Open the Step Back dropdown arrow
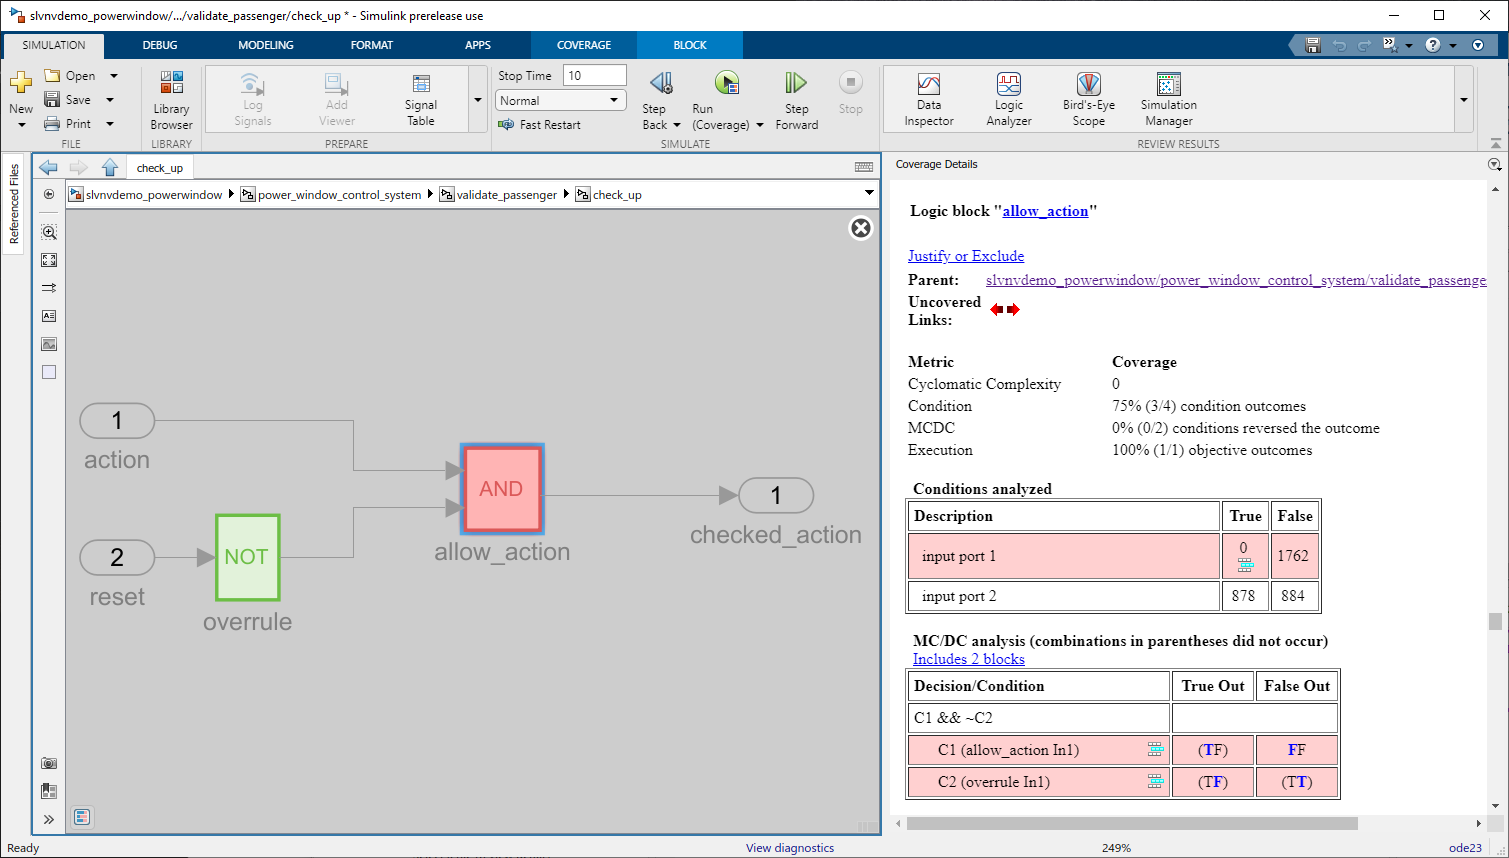 [676, 125]
